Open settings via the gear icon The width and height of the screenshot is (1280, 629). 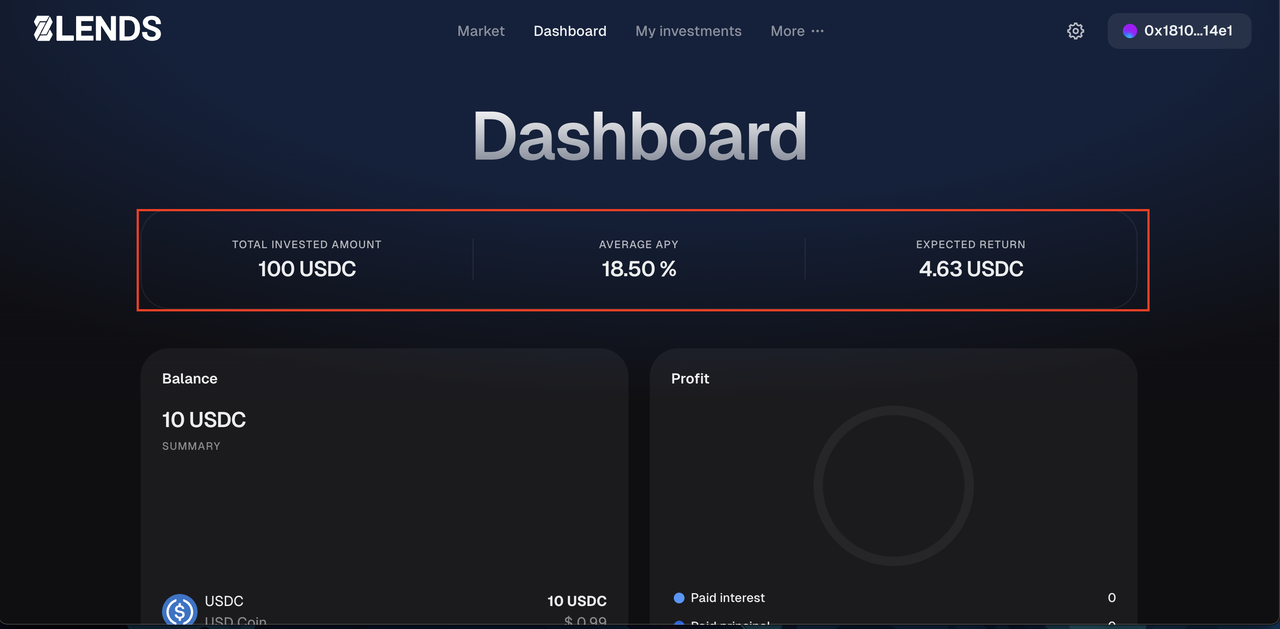coord(1075,31)
